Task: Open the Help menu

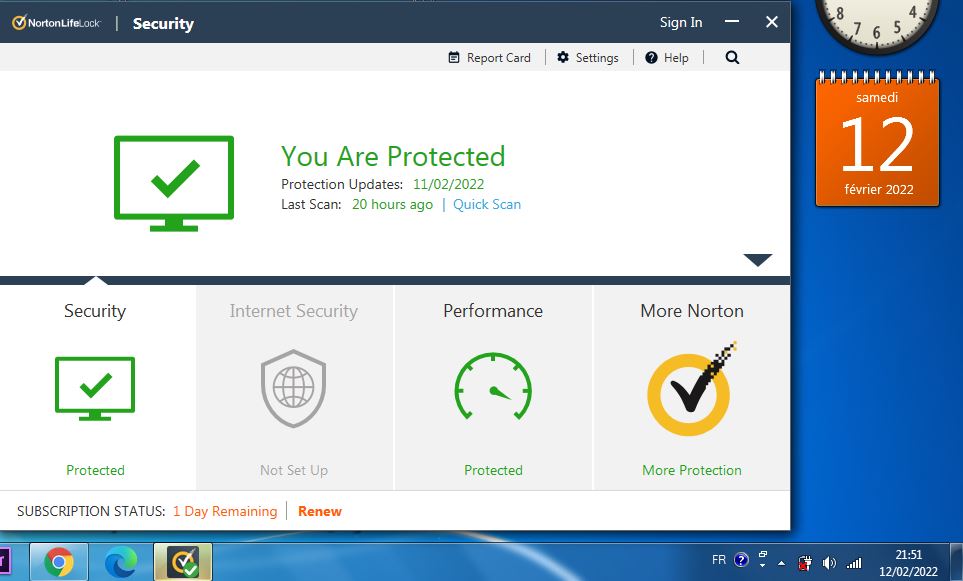Action: click(667, 58)
